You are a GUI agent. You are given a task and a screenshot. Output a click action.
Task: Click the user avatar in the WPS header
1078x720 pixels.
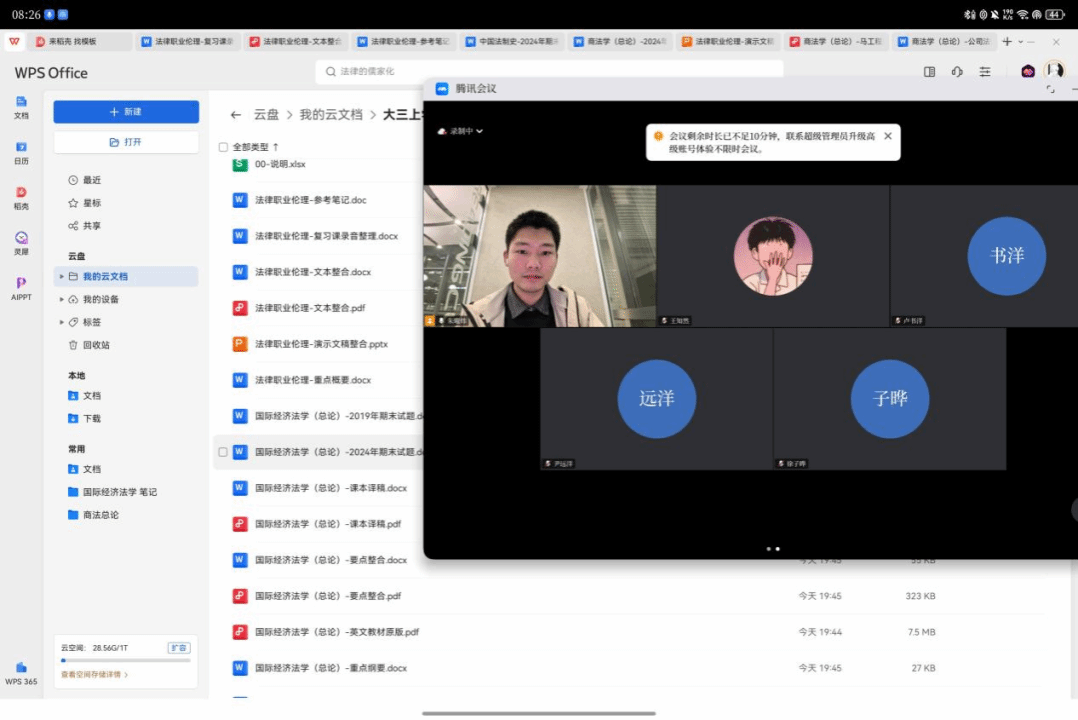tap(1055, 71)
